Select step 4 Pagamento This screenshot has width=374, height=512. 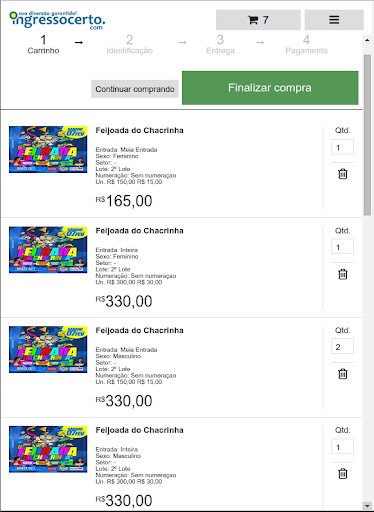pos(307,44)
